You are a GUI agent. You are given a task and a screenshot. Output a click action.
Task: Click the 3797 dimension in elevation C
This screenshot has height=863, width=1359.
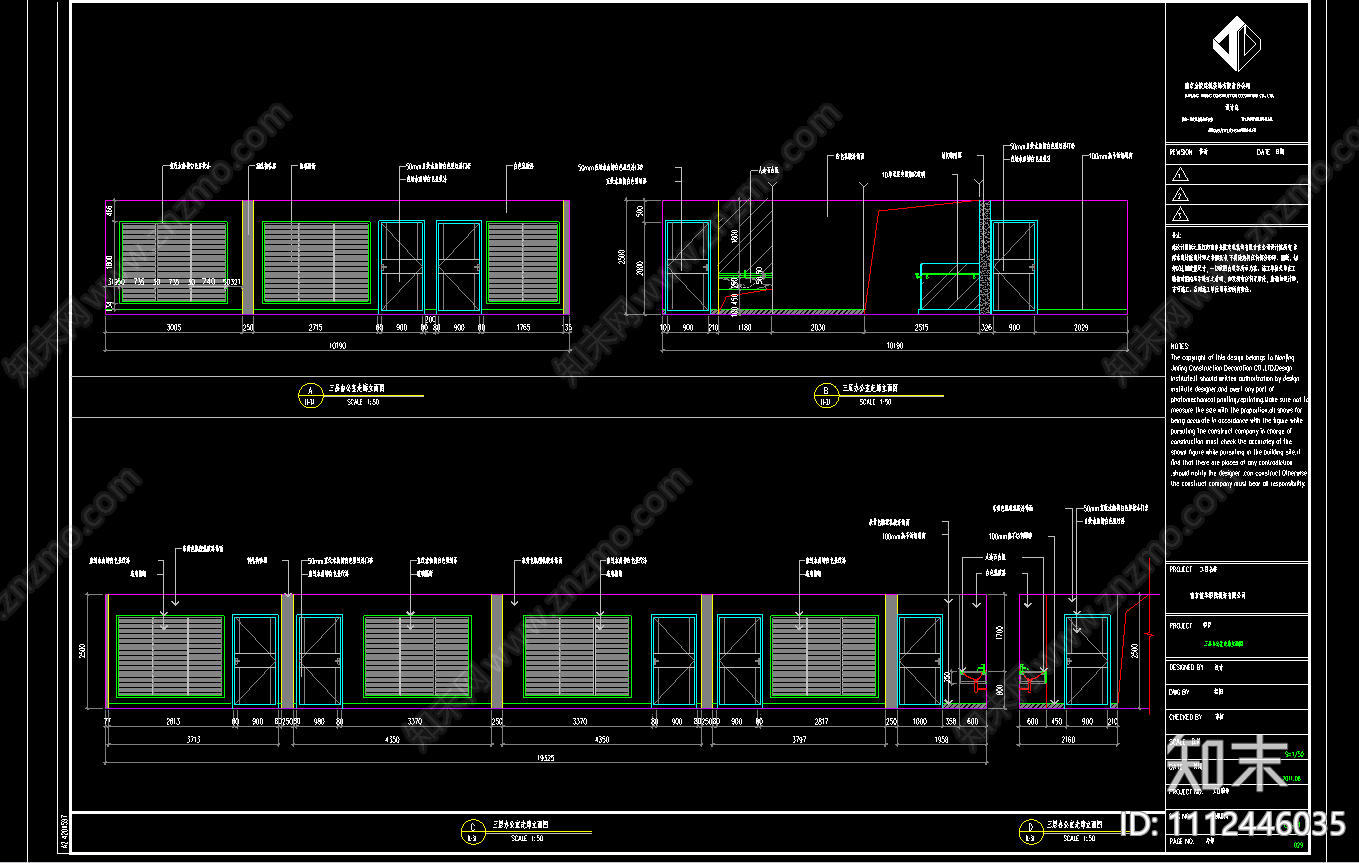tap(798, 740)
